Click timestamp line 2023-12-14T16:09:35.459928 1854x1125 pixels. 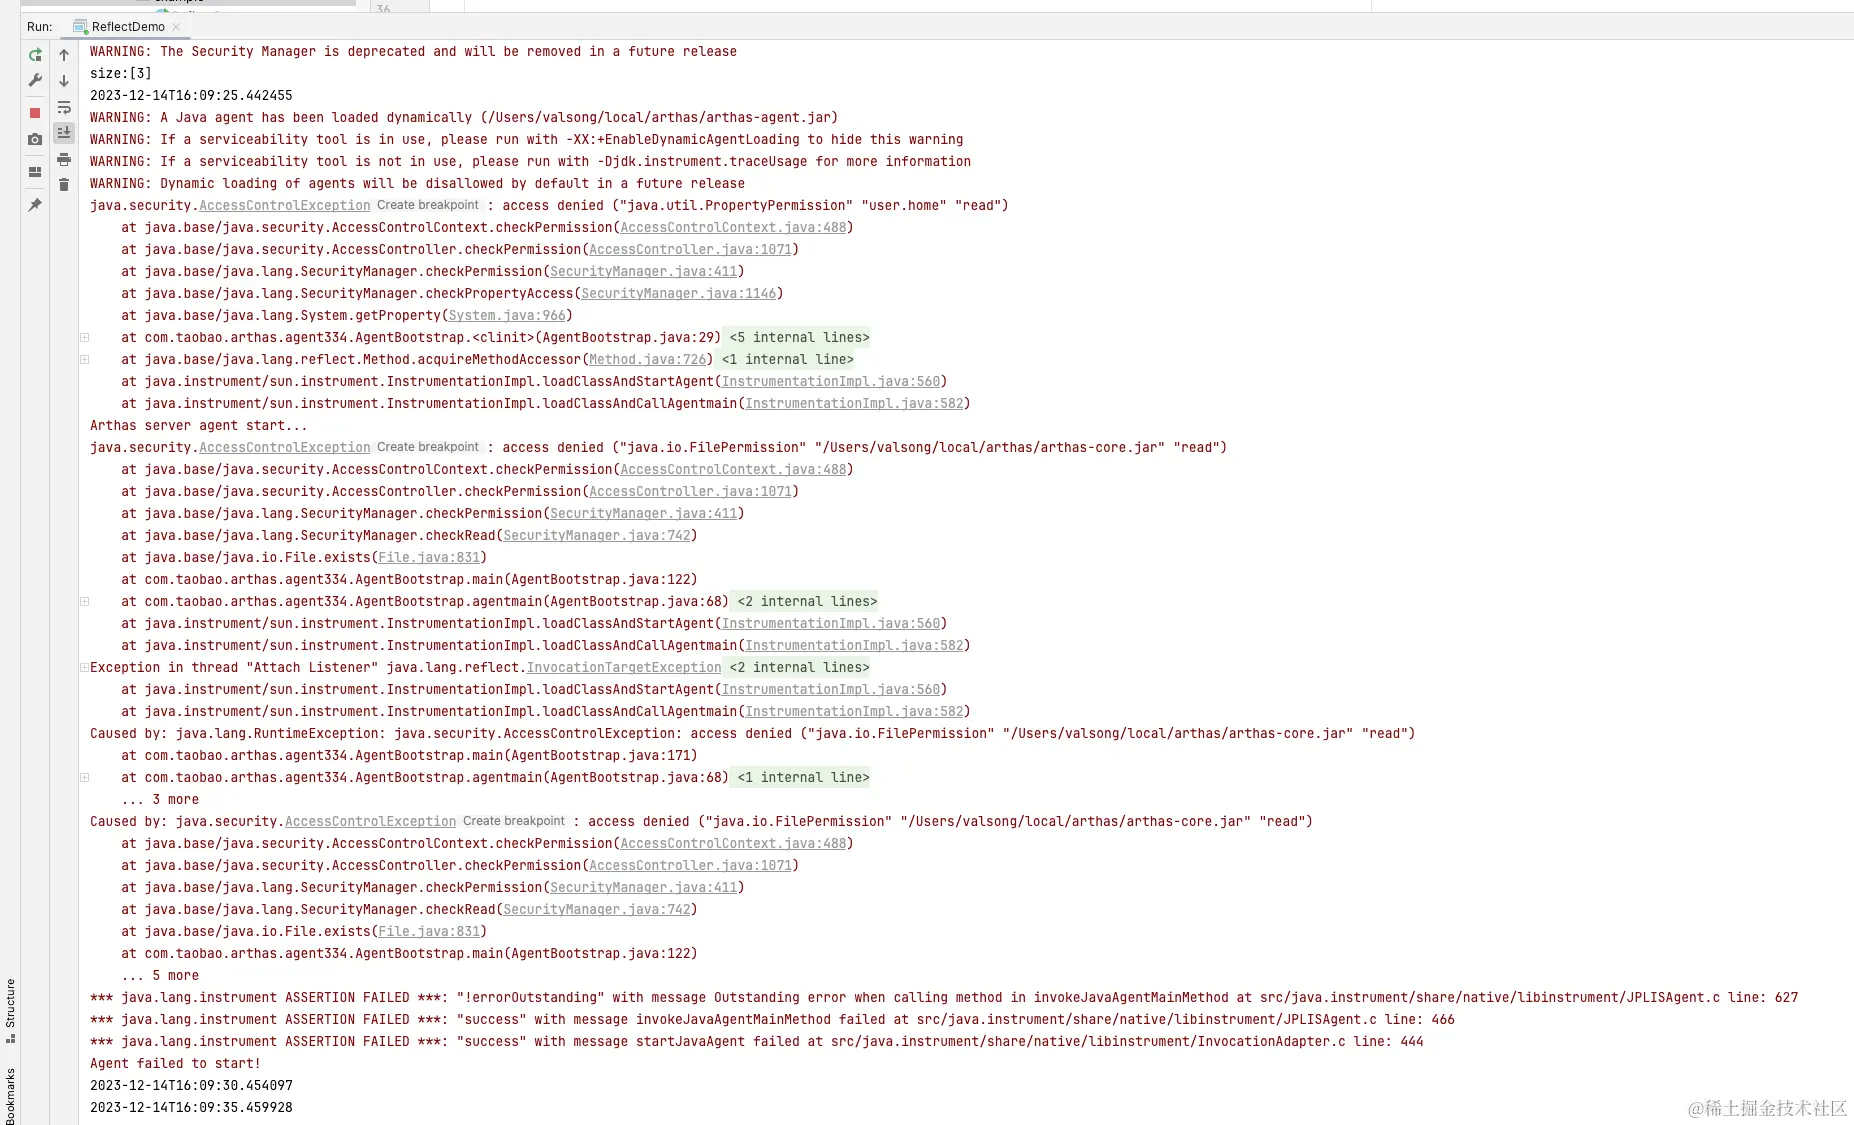(191, 1107)
